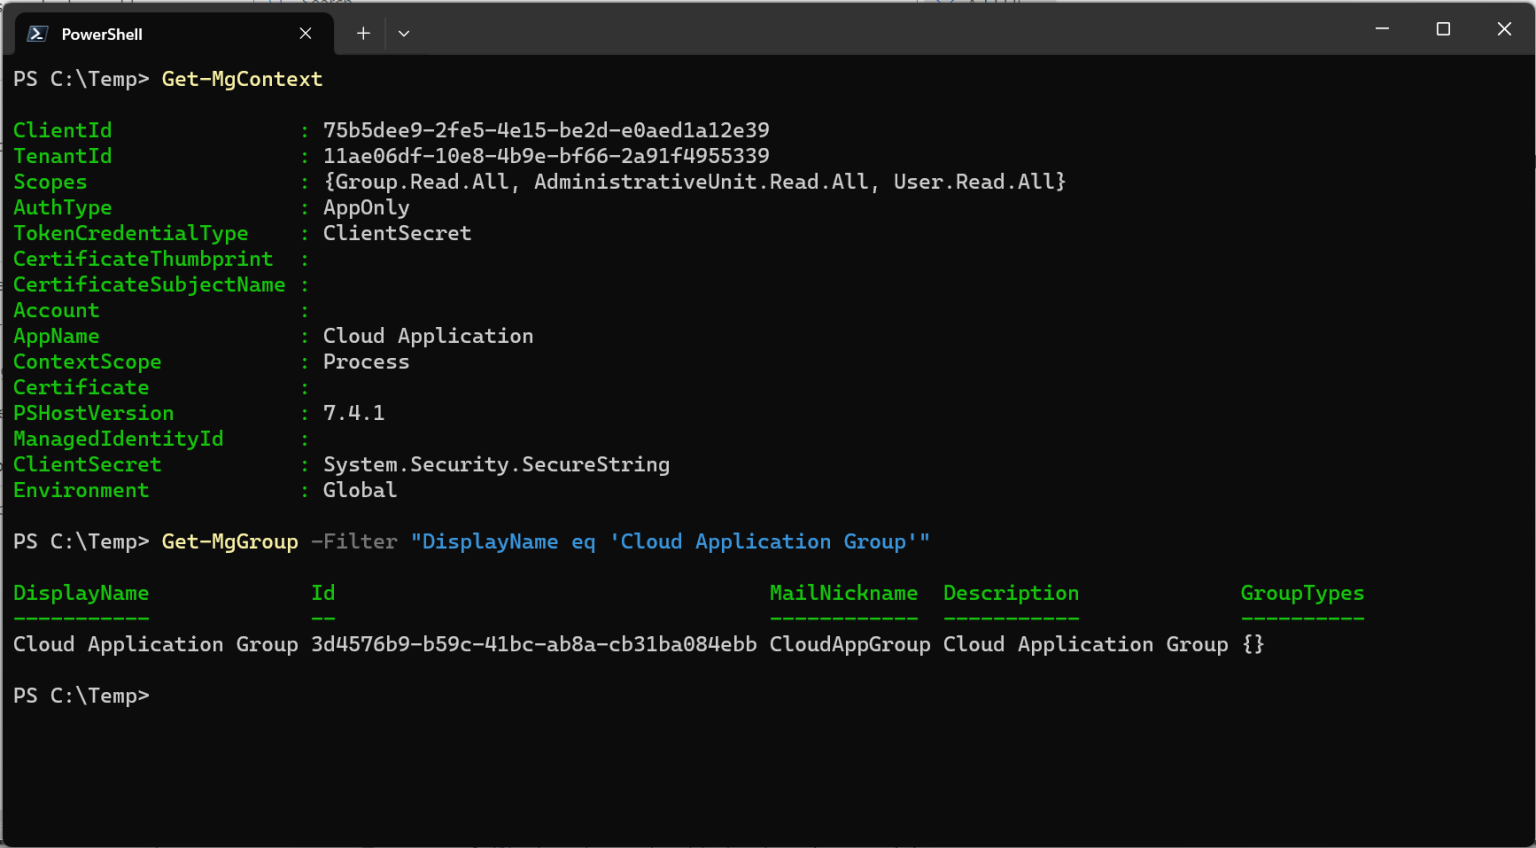Click the CloudAppGroup MailNickname value

coord(849,645)
